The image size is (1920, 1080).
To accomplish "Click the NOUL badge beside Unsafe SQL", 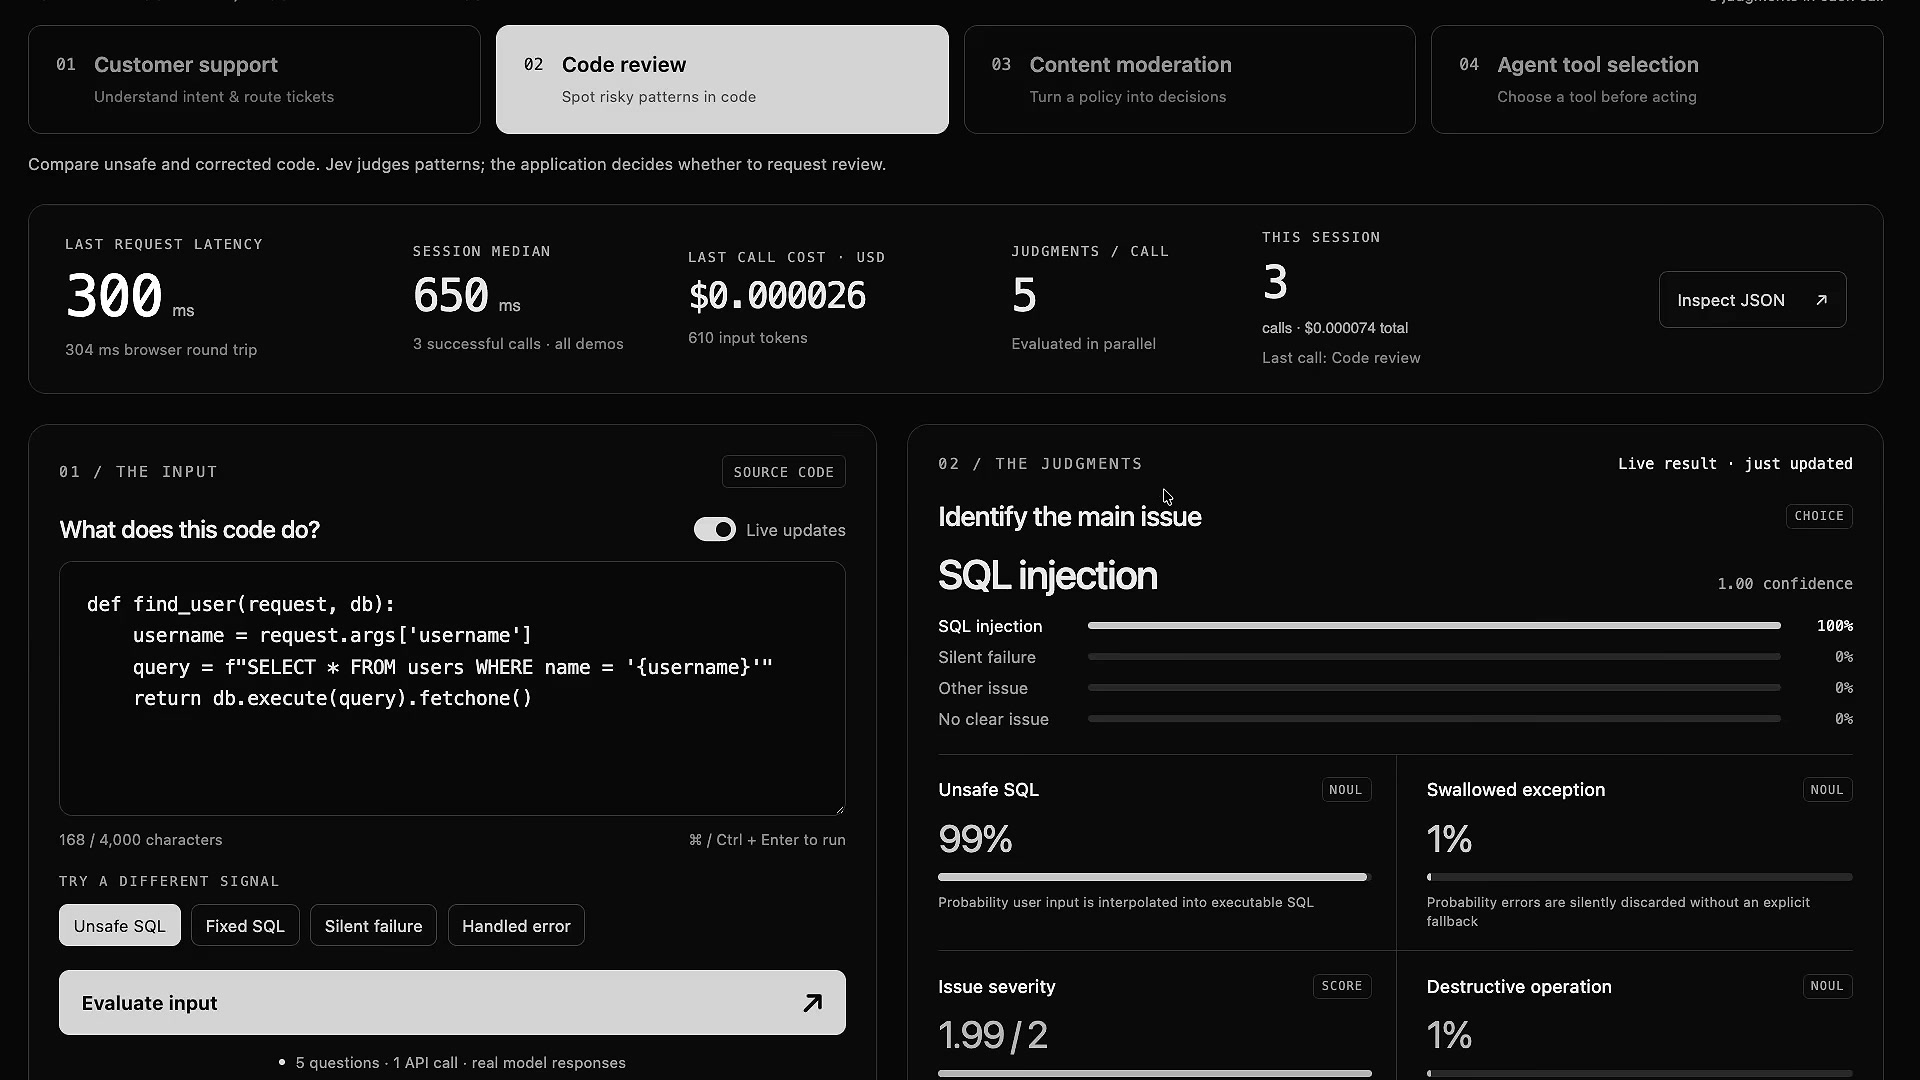I will click(x=1346, y=790).
